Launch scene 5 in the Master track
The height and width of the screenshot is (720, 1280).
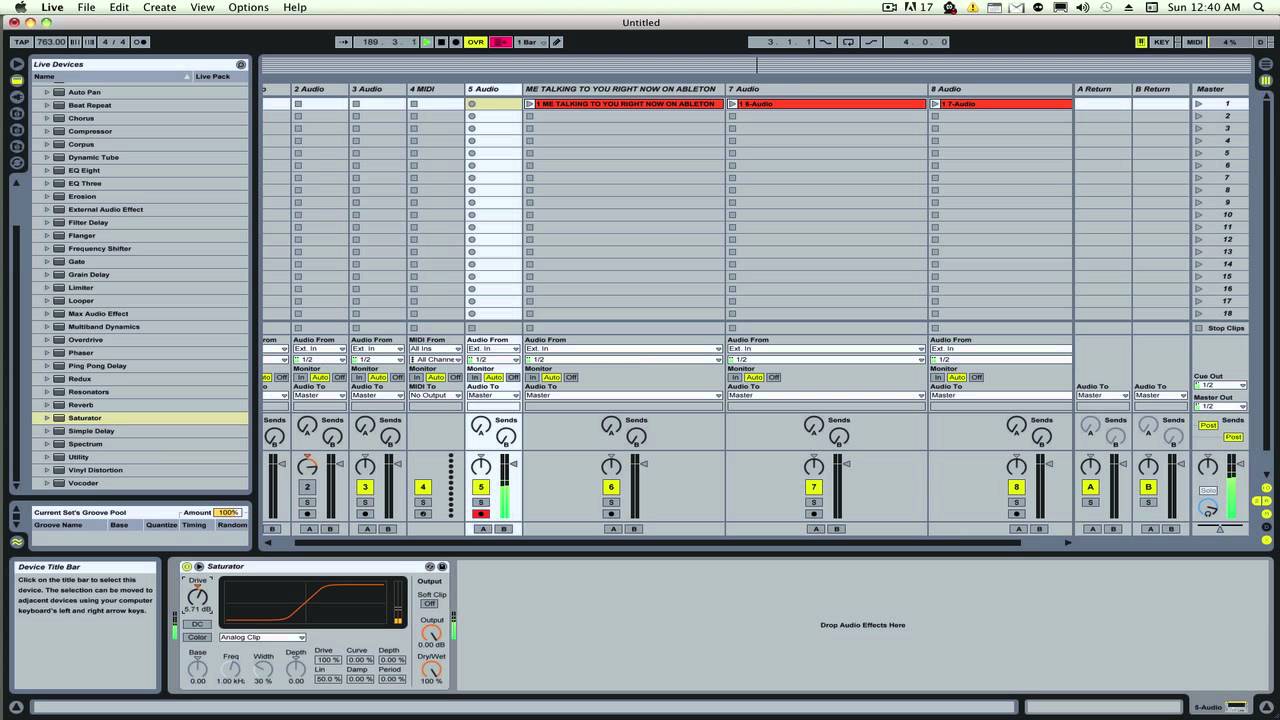click(1199, 153)
